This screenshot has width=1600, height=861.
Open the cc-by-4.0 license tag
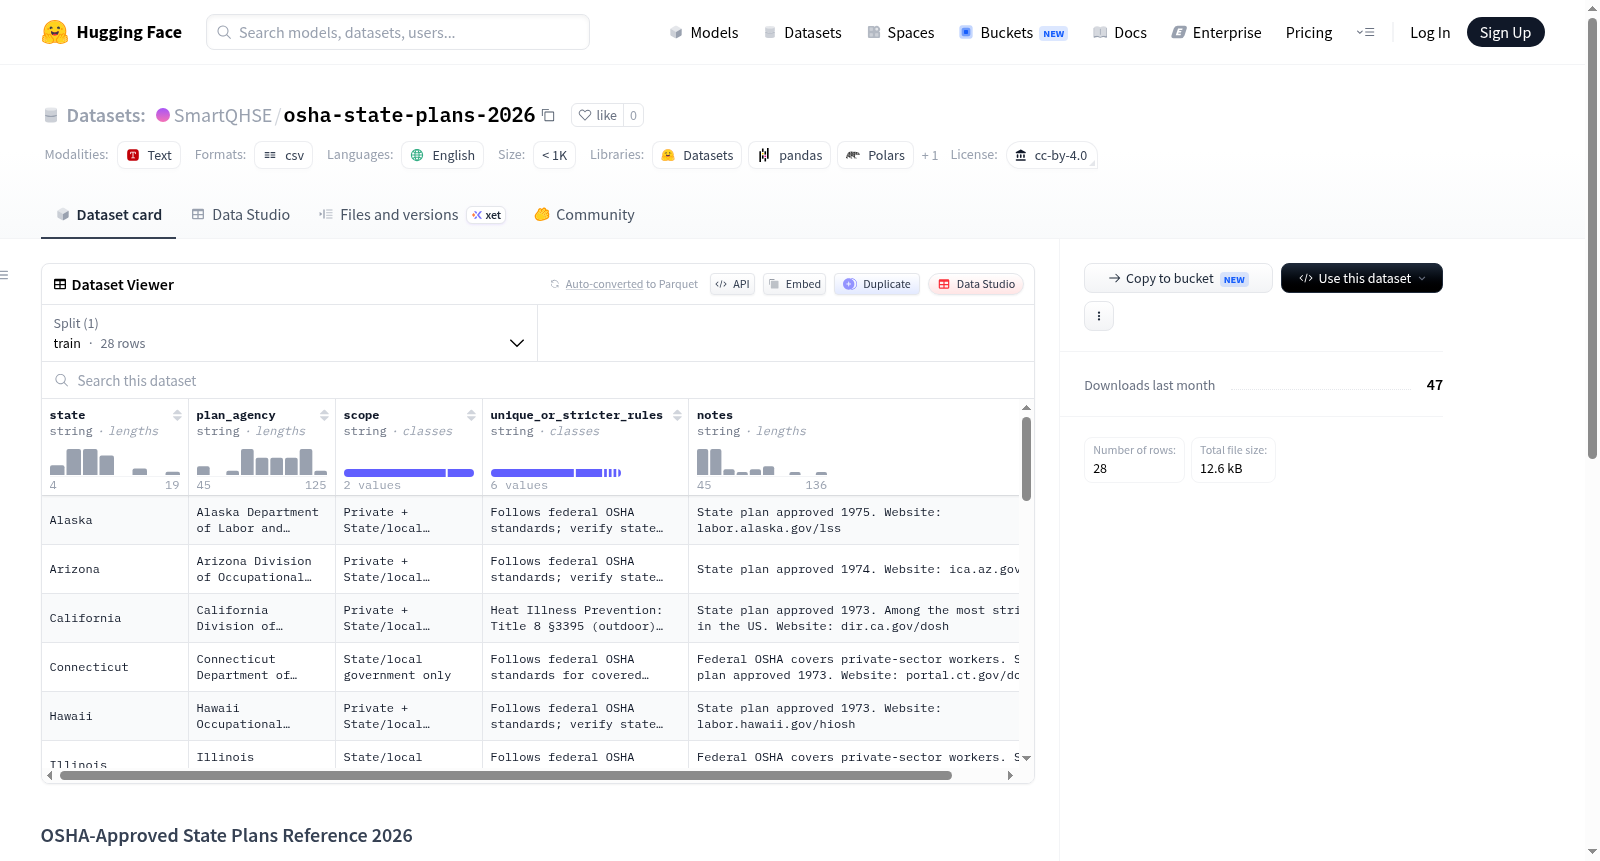coord(1051,155)
